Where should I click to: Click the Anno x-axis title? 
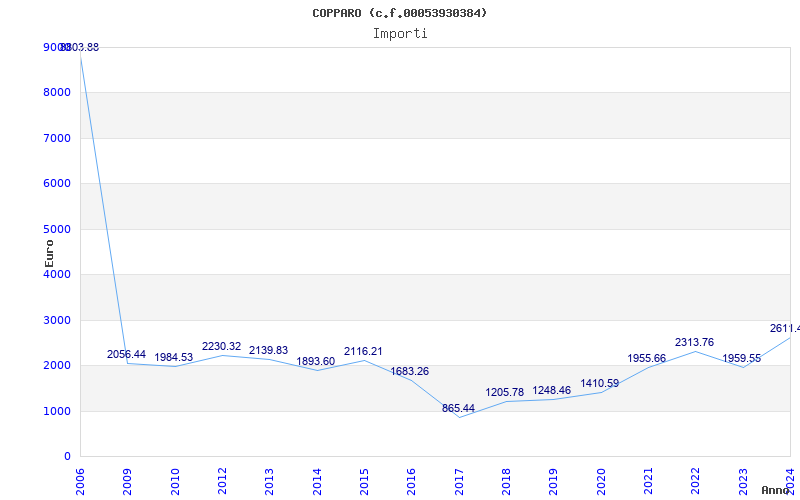click(x=775, y=490)
